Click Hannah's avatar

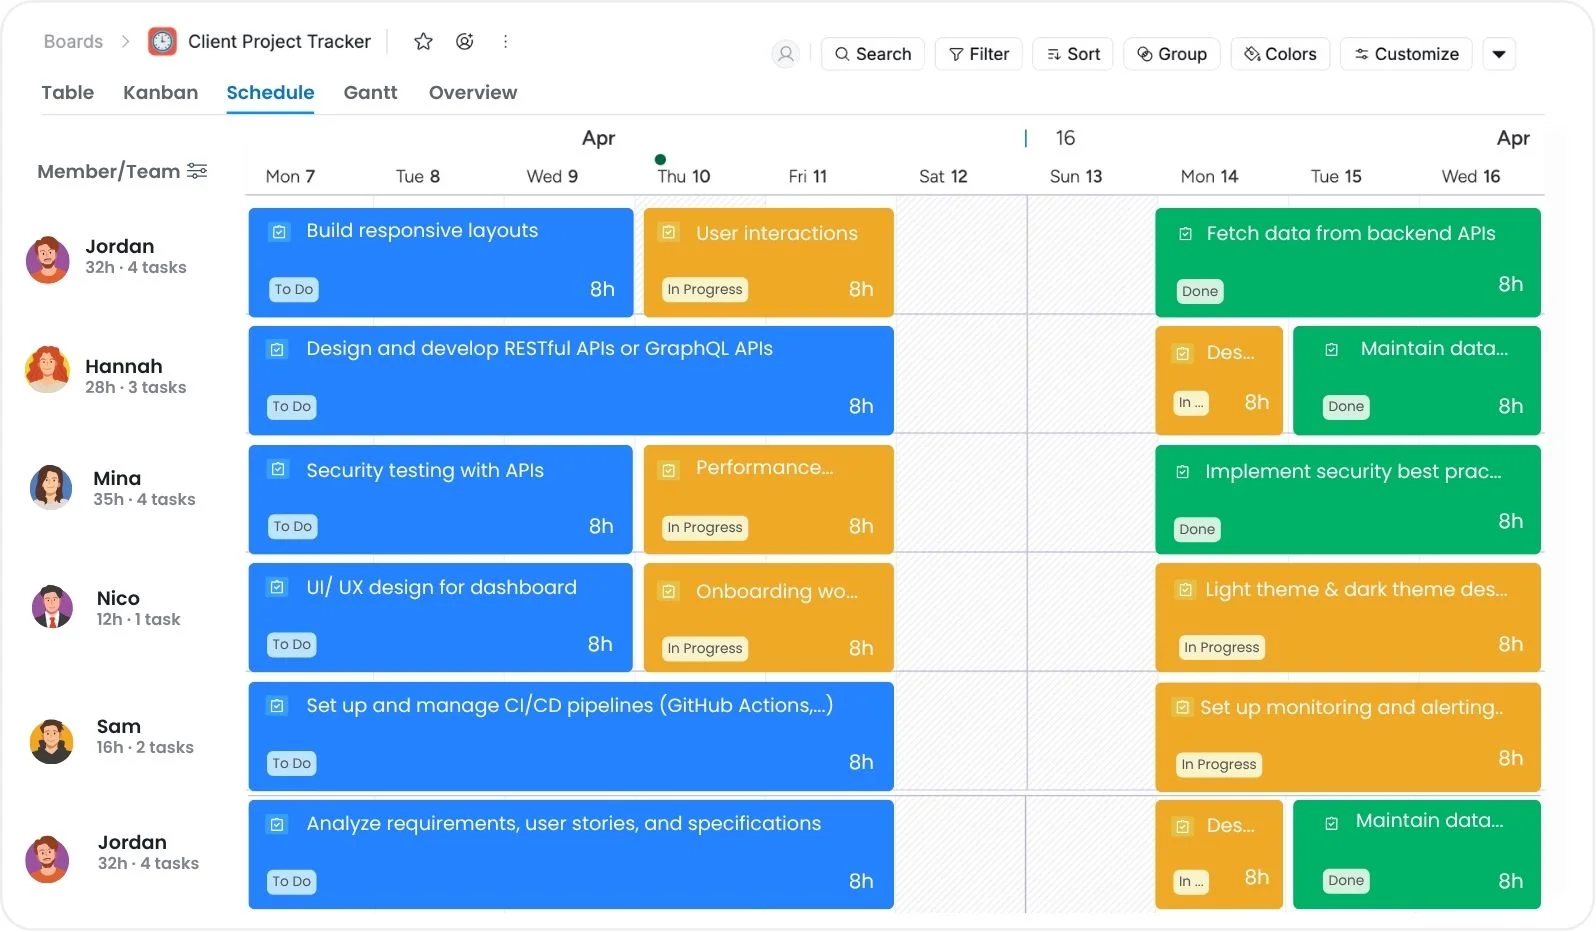coord(48,369)
